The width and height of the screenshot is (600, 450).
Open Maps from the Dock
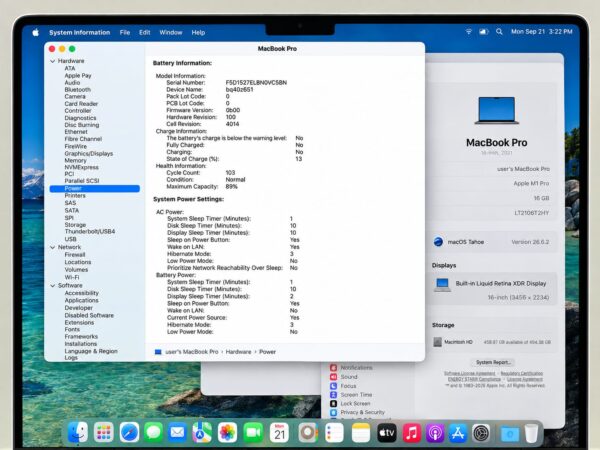pyautogui.click(x=202, y=433)
